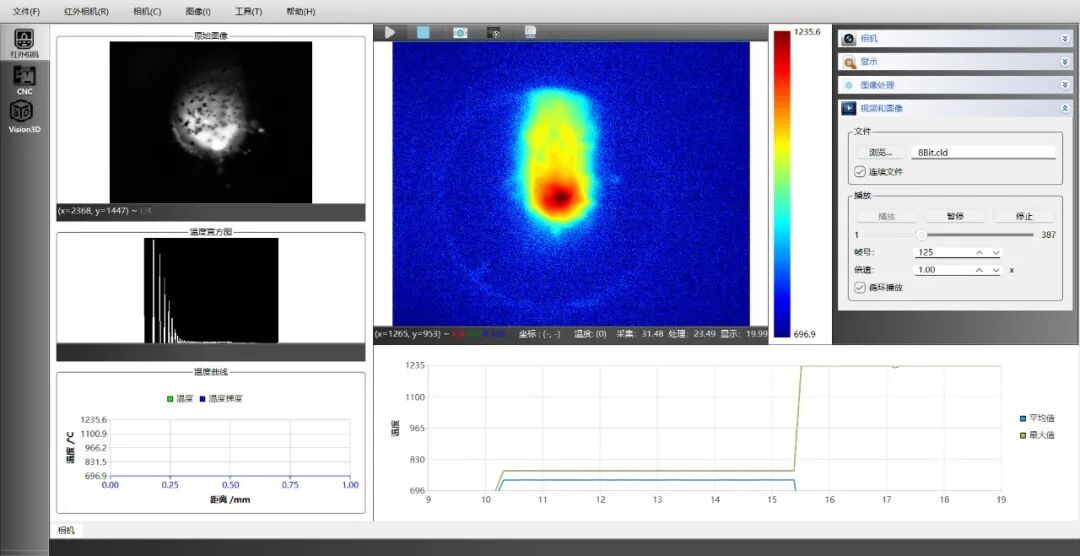The width and height of the screenshot is (1080, 556).
Task: Click the video record icon in toolbar
Action: coord(494,32)
